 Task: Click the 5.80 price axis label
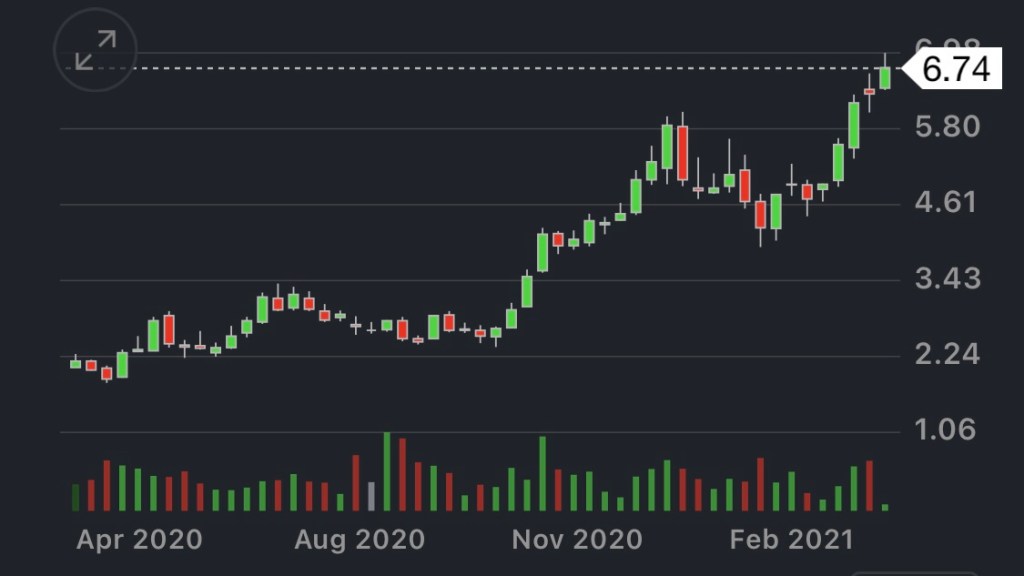(x=946, y=127)
